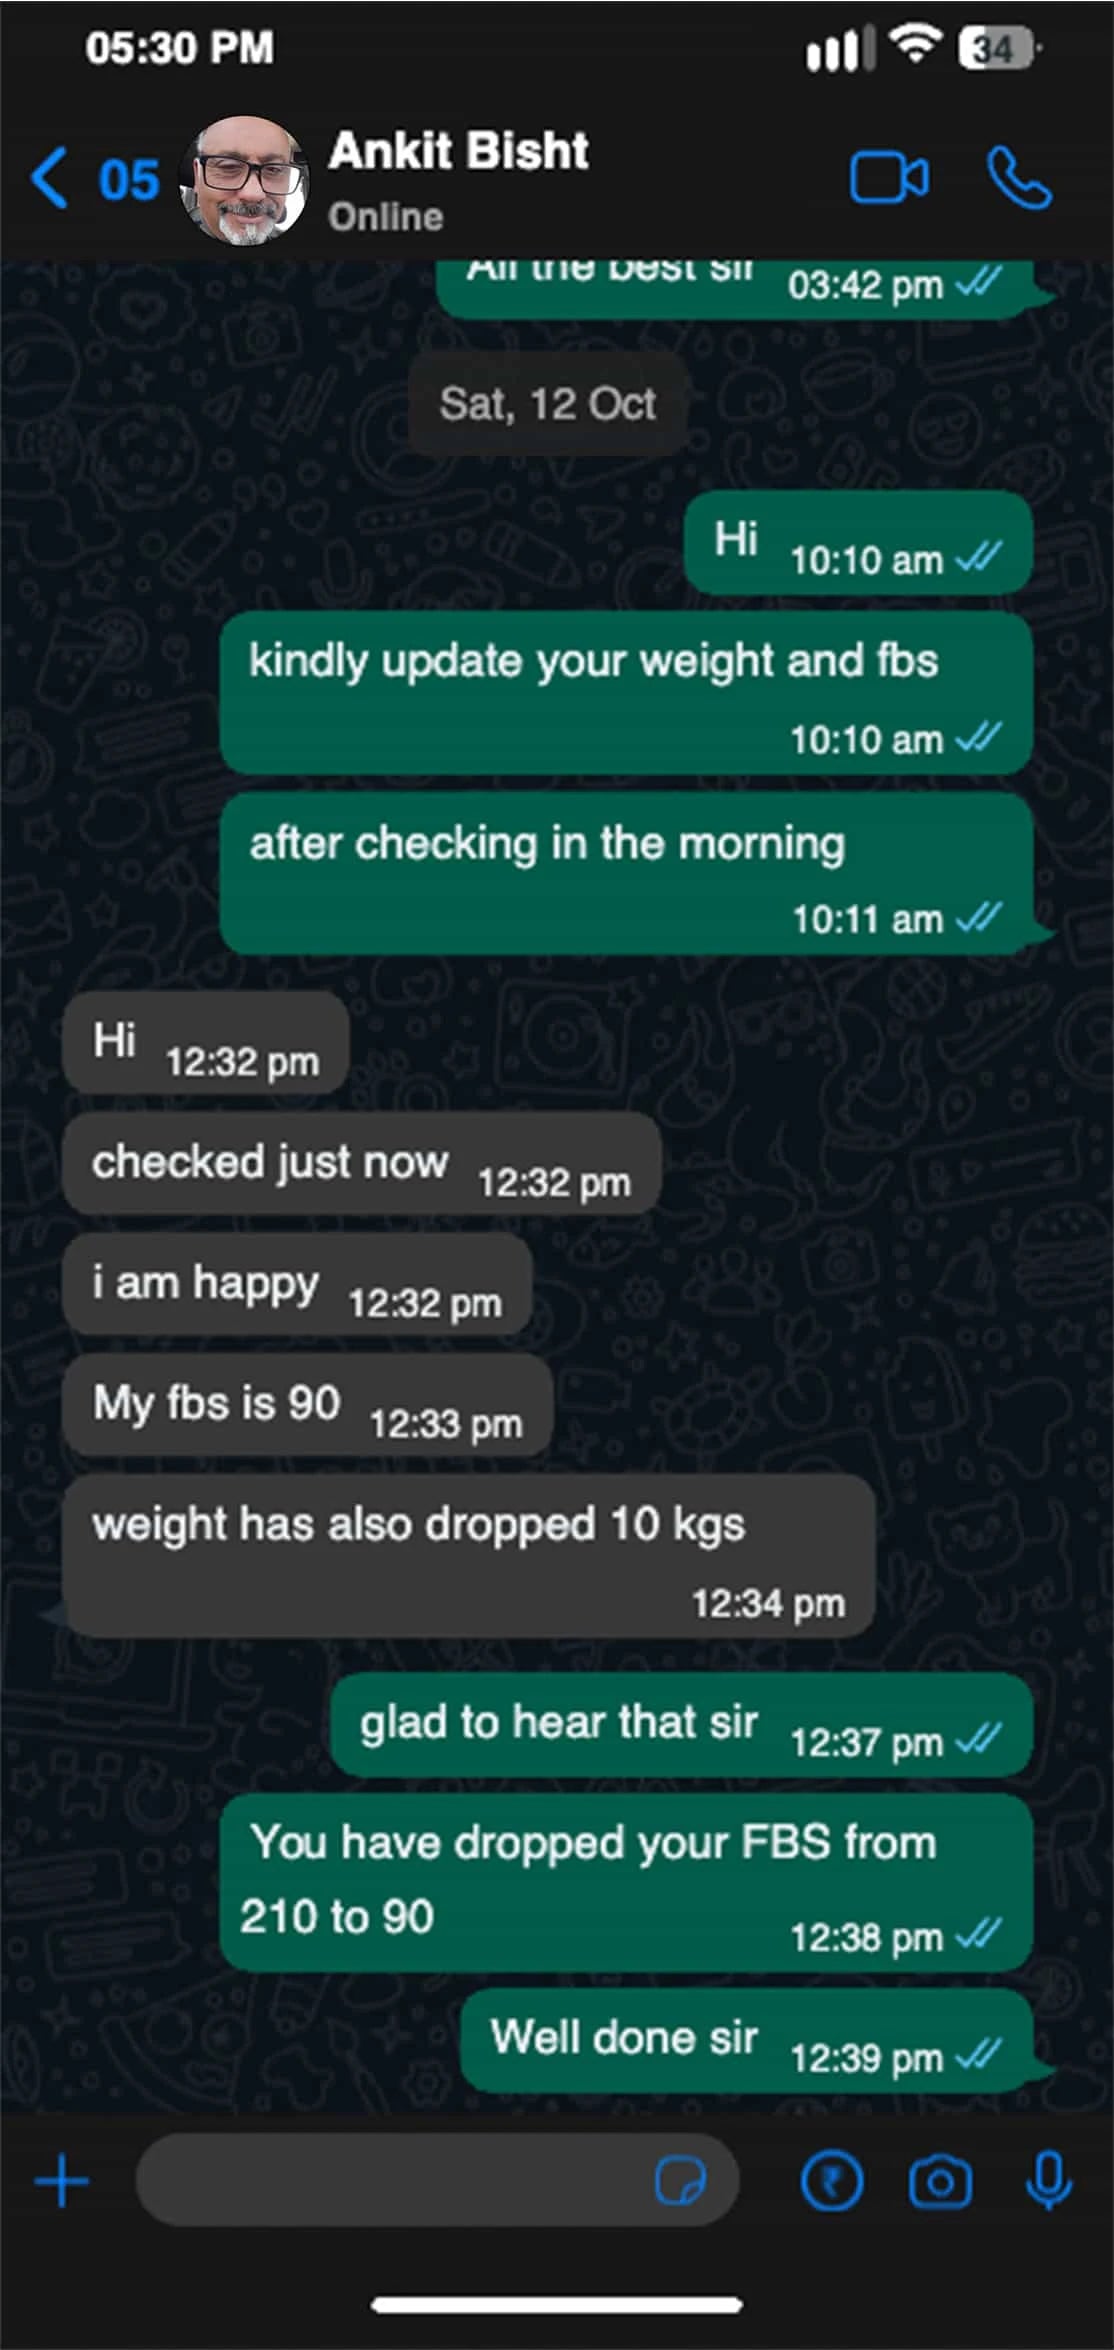The image size is (1114, 2350).
Task: Tap the 'glad to hear that sir' bubble
Action: (681, 1725)
